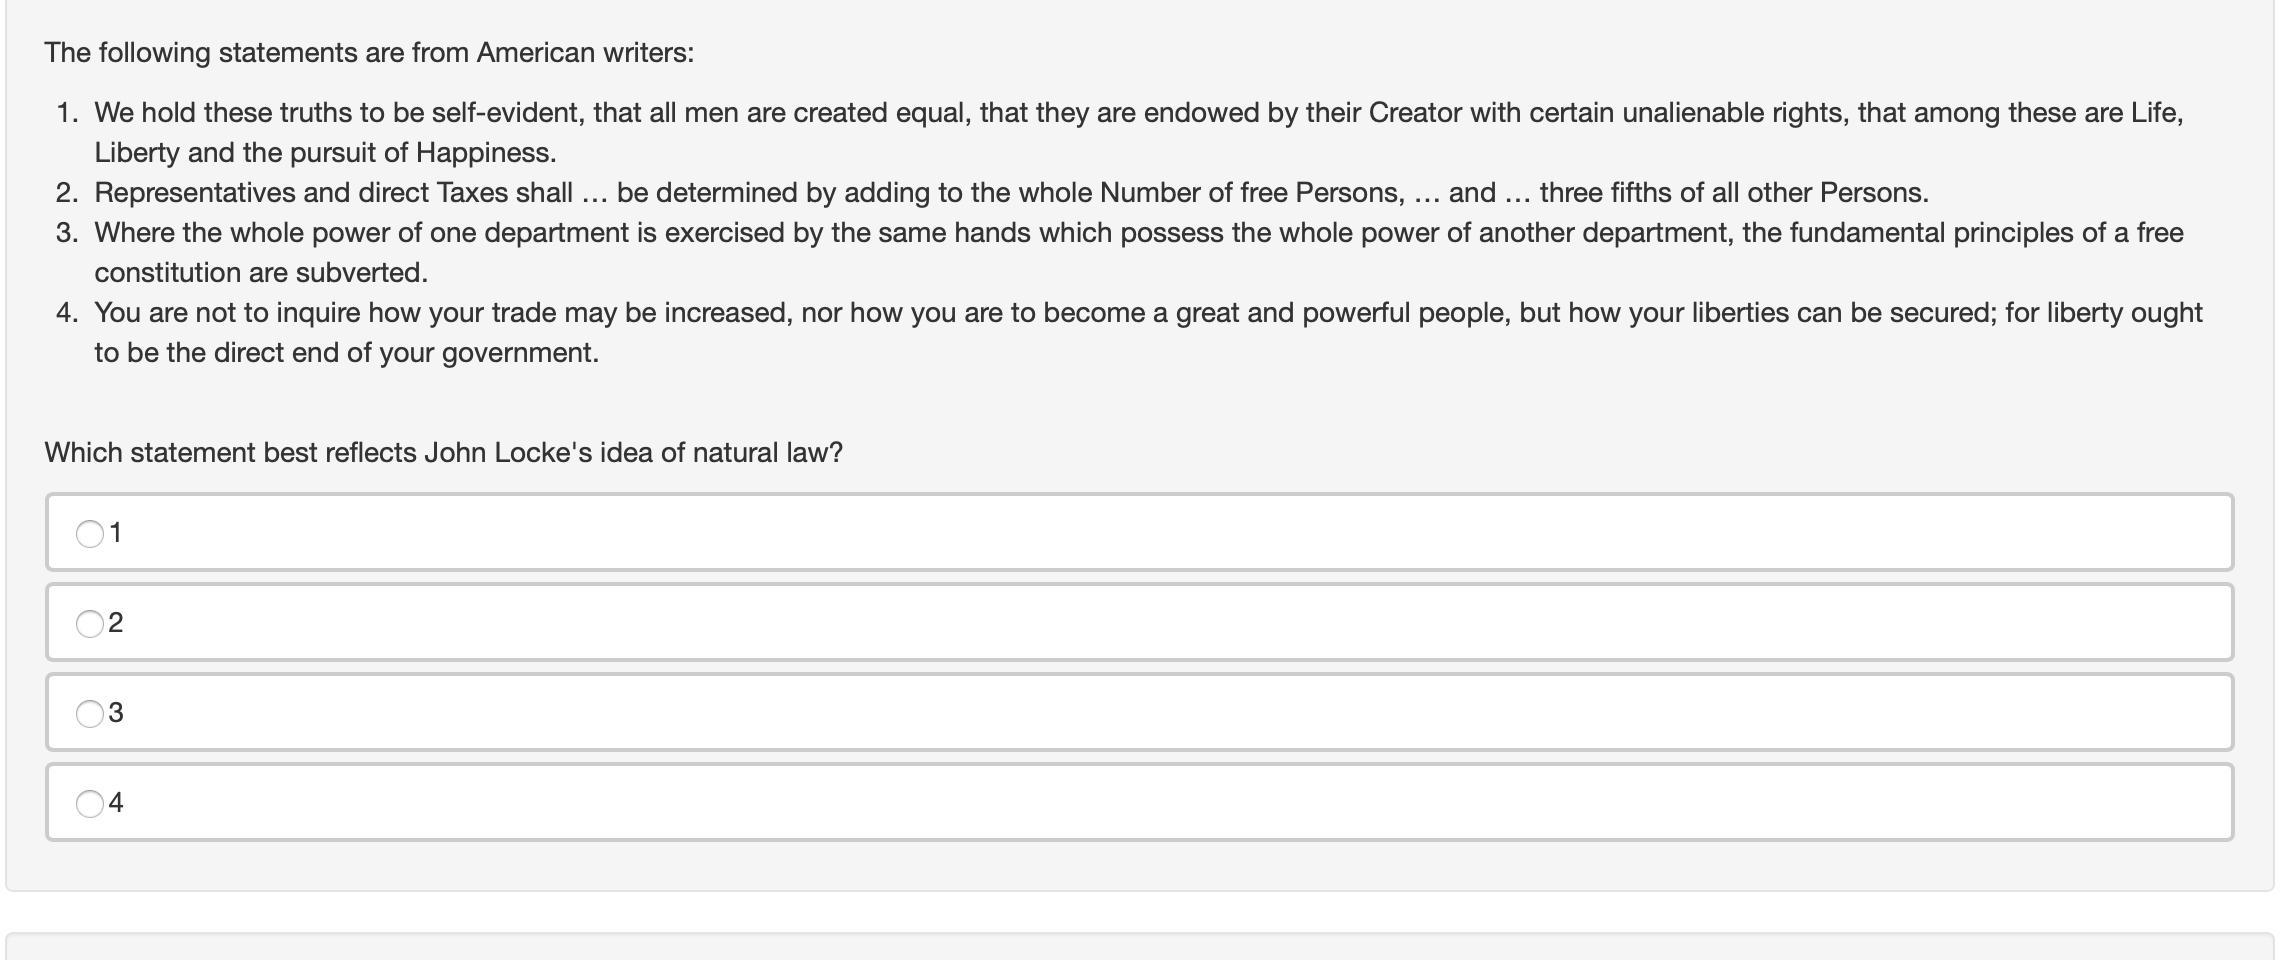Click the number label of option 3
Screen dimensions: 2282x960
pyautogui.click(x=116, y=713)
